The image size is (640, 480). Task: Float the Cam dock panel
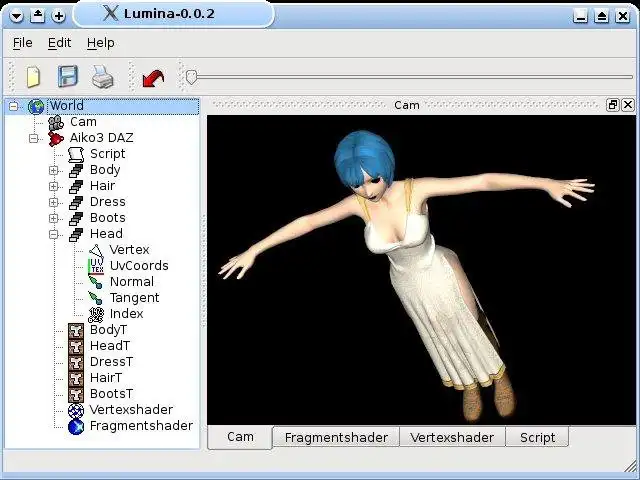pyautogui.click(x=612, y=105)
